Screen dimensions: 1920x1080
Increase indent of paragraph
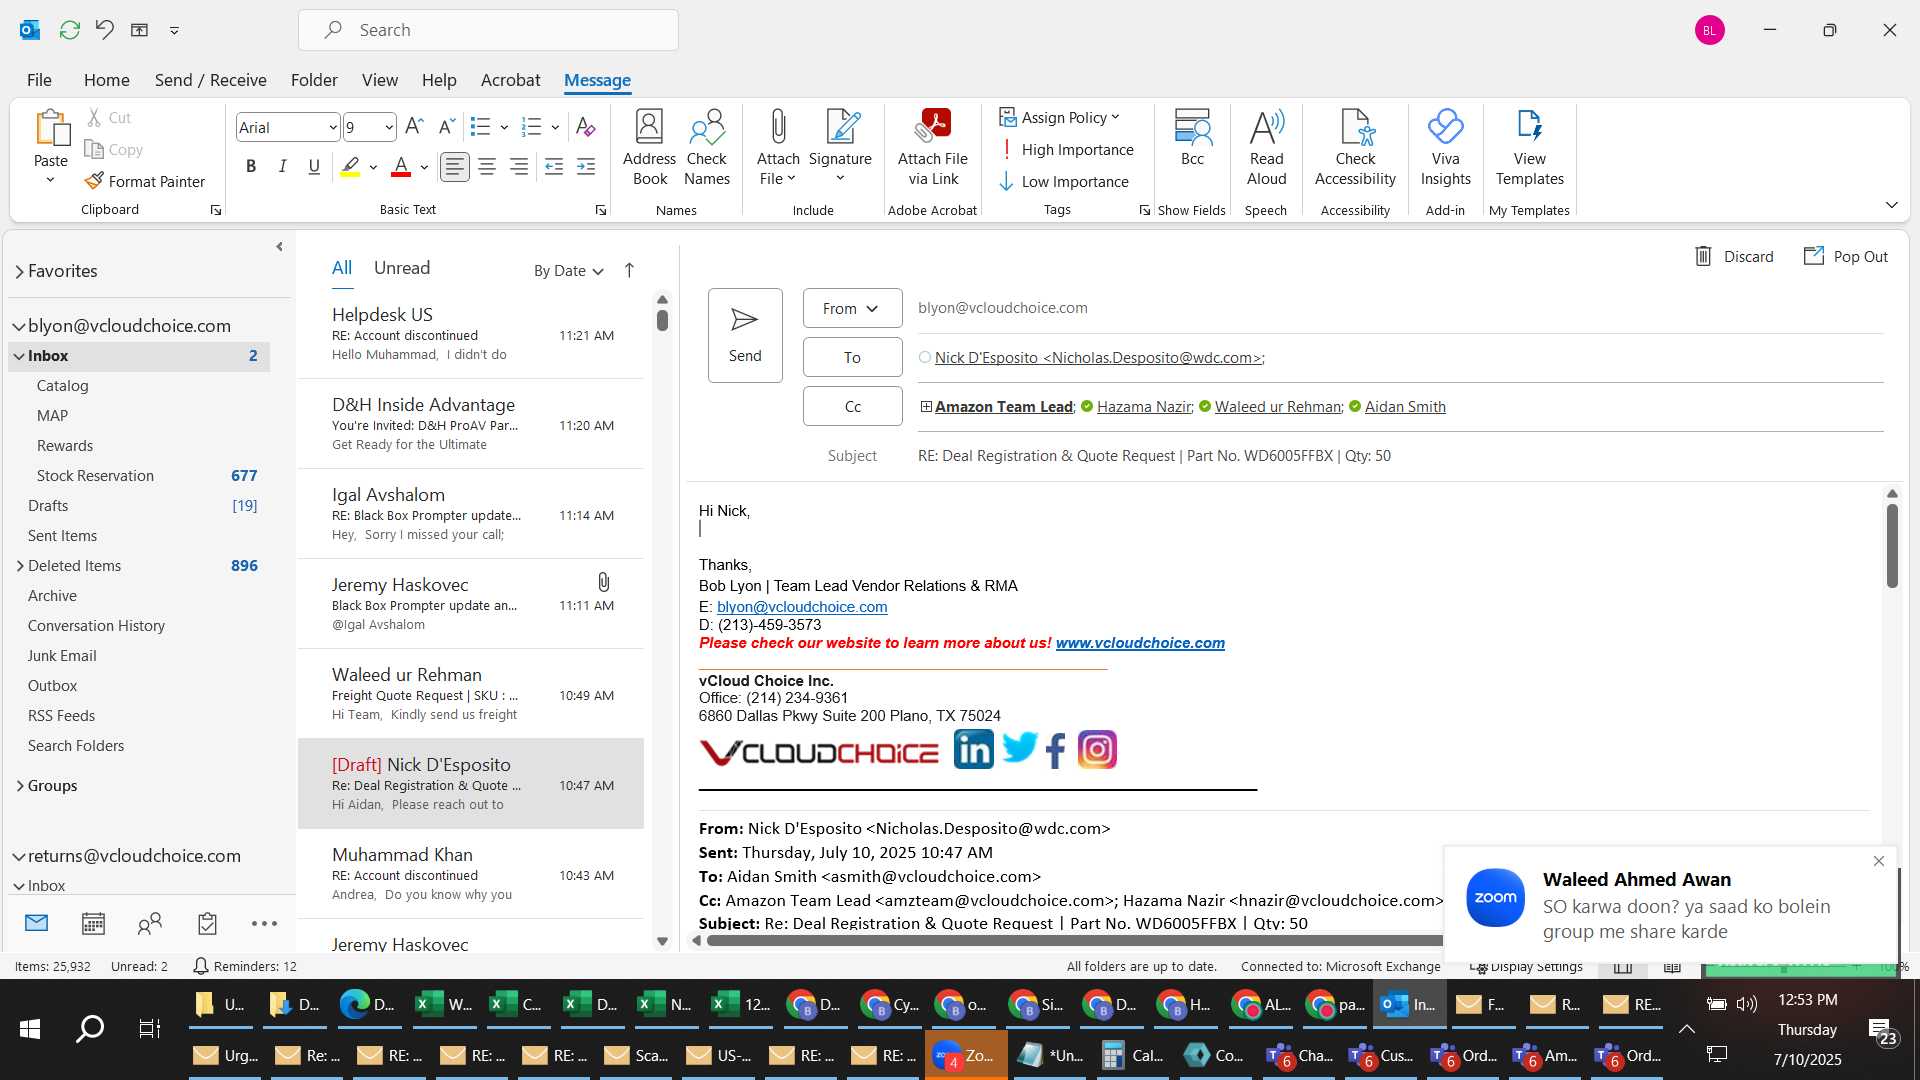pos(586,167)
